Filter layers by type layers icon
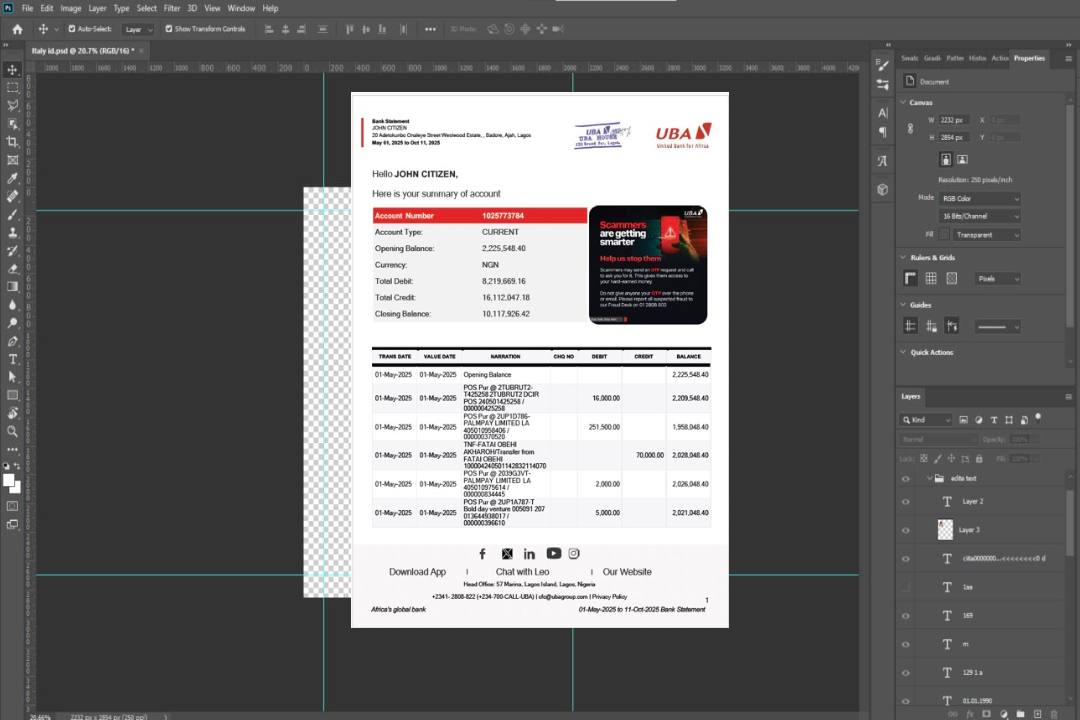Screen dimensions: 1080x720 pyautogui.click(x=994, y=420)
